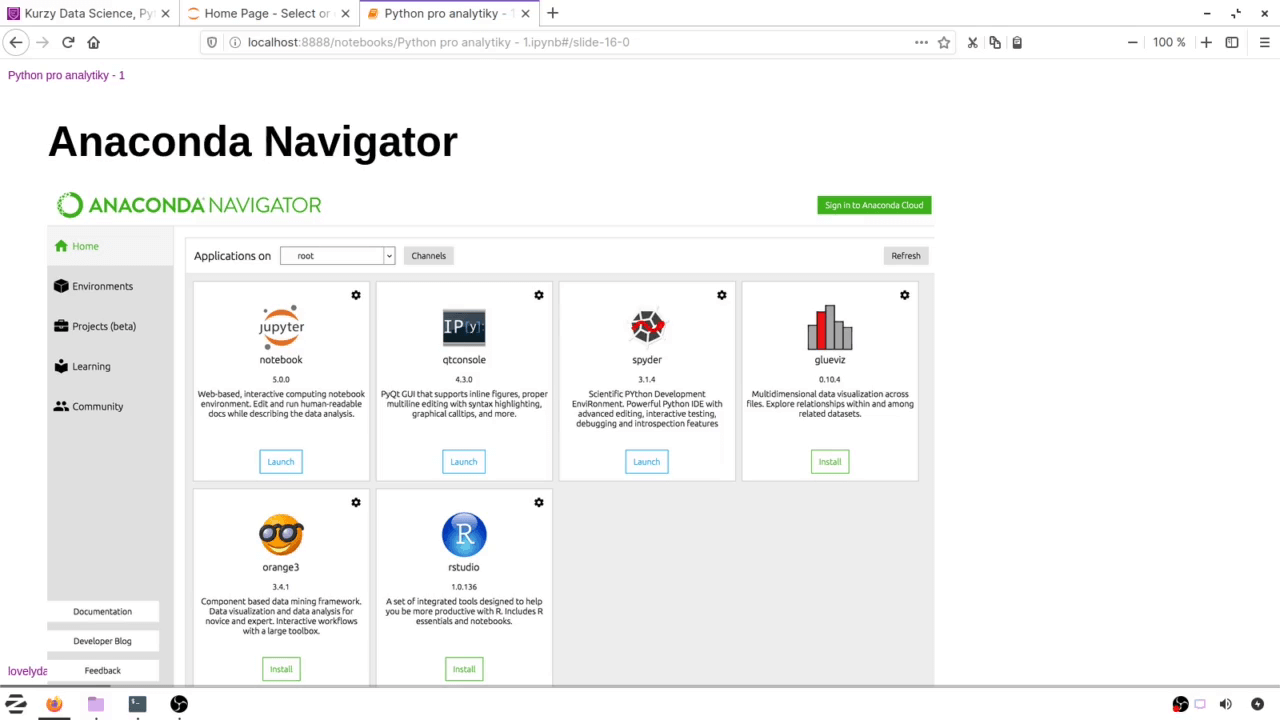The width and height of the screenshot is (1280, 720).
Task: Install the orange3 application
Action: click(x=281, y=669)
